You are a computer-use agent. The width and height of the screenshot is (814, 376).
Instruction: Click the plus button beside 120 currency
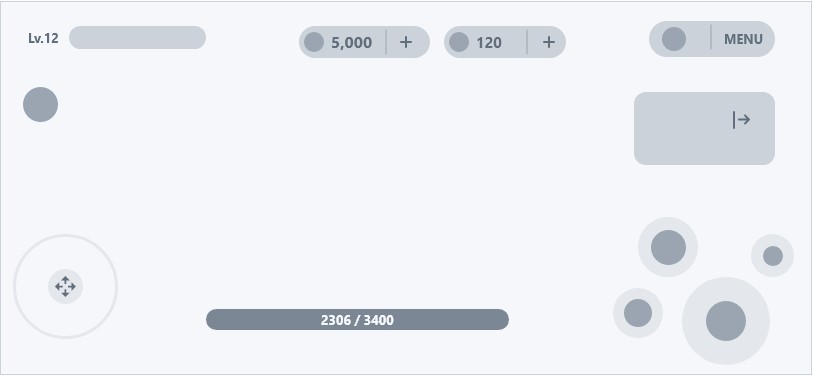point(549,42)
